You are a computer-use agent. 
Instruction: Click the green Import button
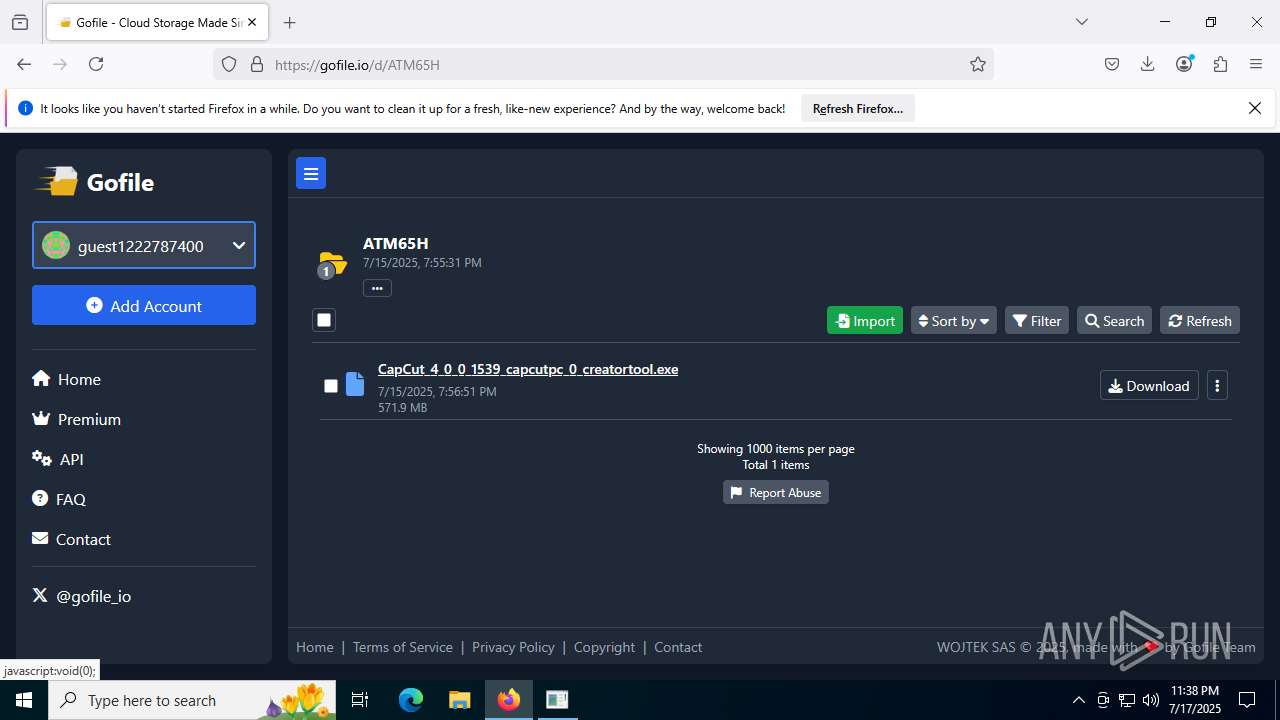[865, 321]
